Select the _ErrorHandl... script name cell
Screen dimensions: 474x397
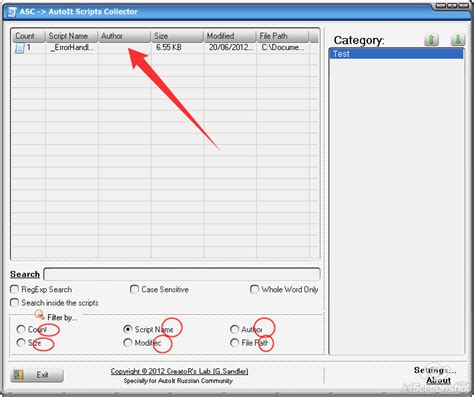pos(72,48)
